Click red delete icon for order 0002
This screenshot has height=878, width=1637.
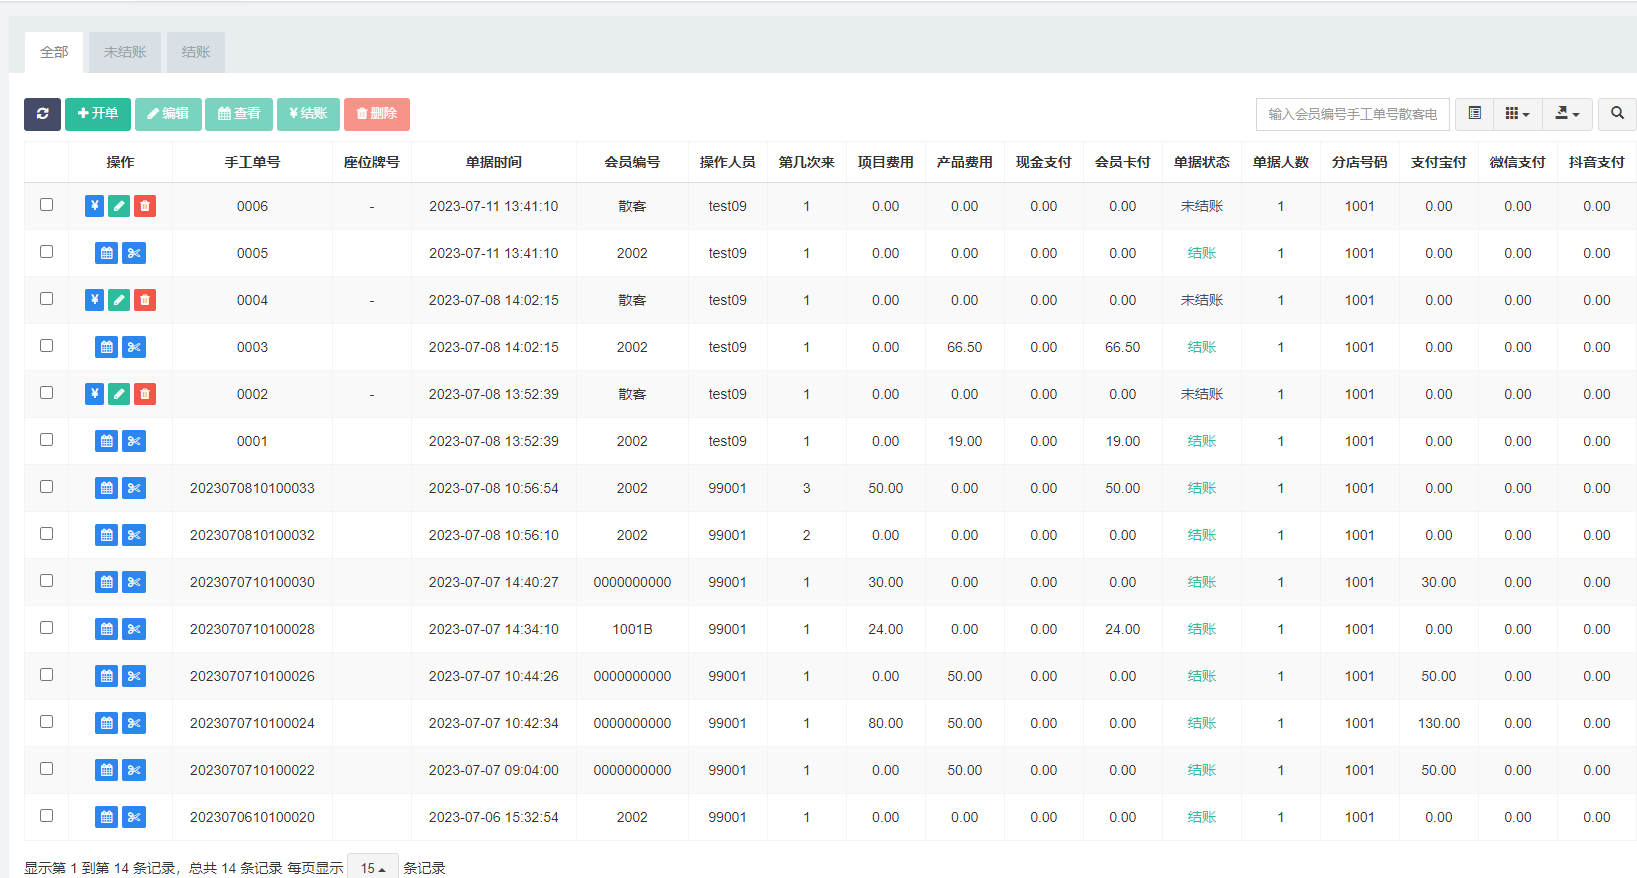[x=145, y=394]
